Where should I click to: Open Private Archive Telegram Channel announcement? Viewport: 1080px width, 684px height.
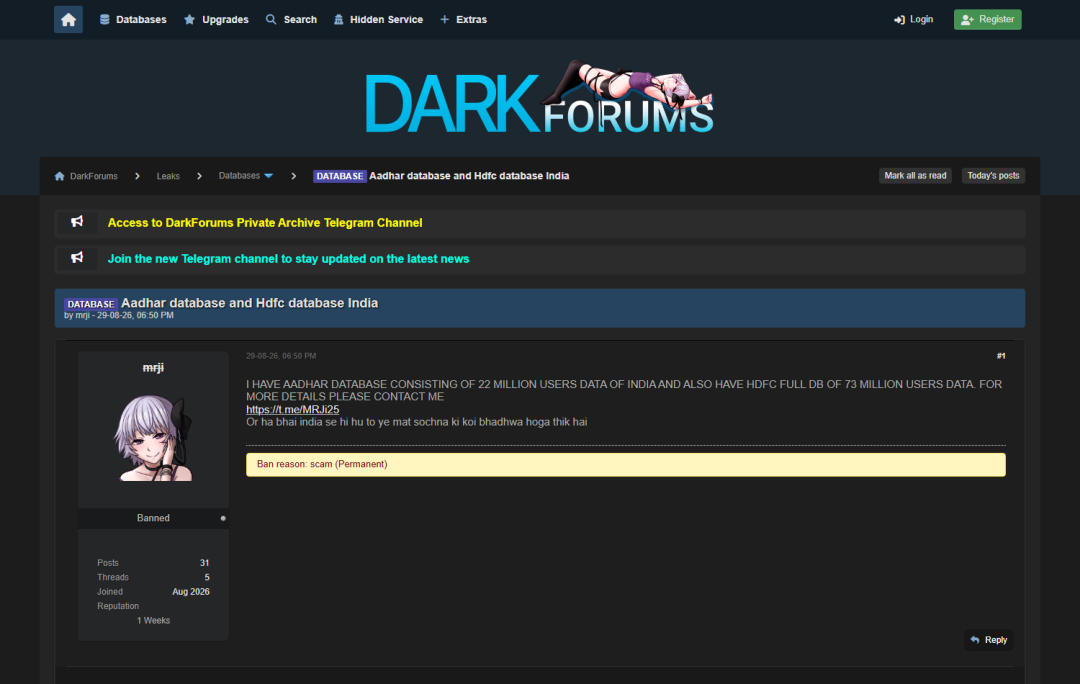coord(264,222)
